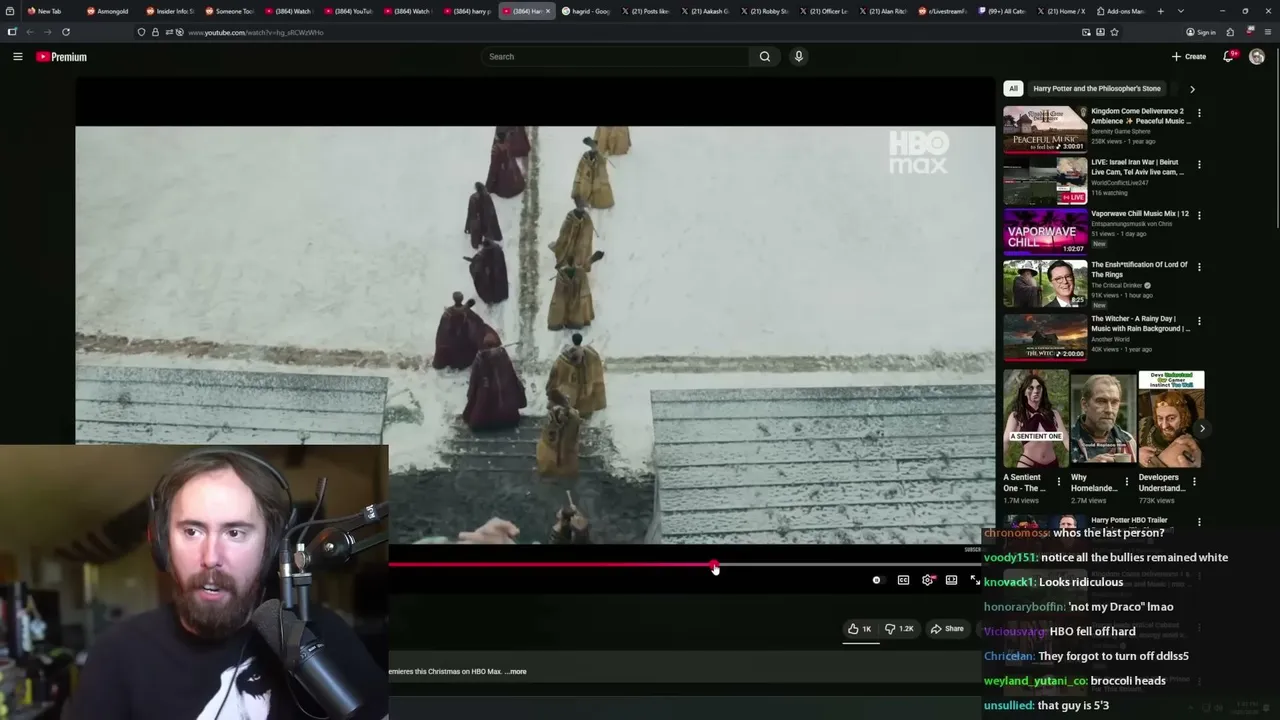Open the YouTube notifications bell
Screen dimensions: 1280x720
pyautogui.click(x=1229, y=57)
